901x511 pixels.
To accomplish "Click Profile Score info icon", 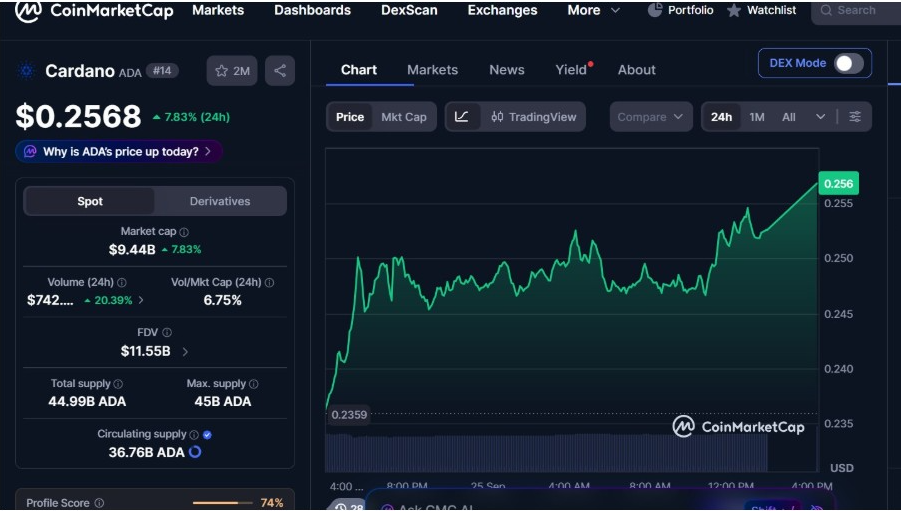I will (99, 503).
